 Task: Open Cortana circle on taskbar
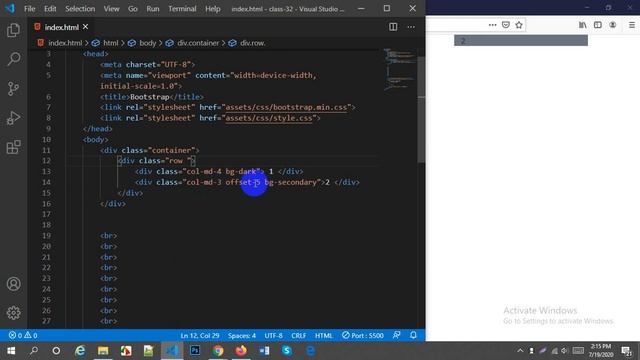point(56,351)
